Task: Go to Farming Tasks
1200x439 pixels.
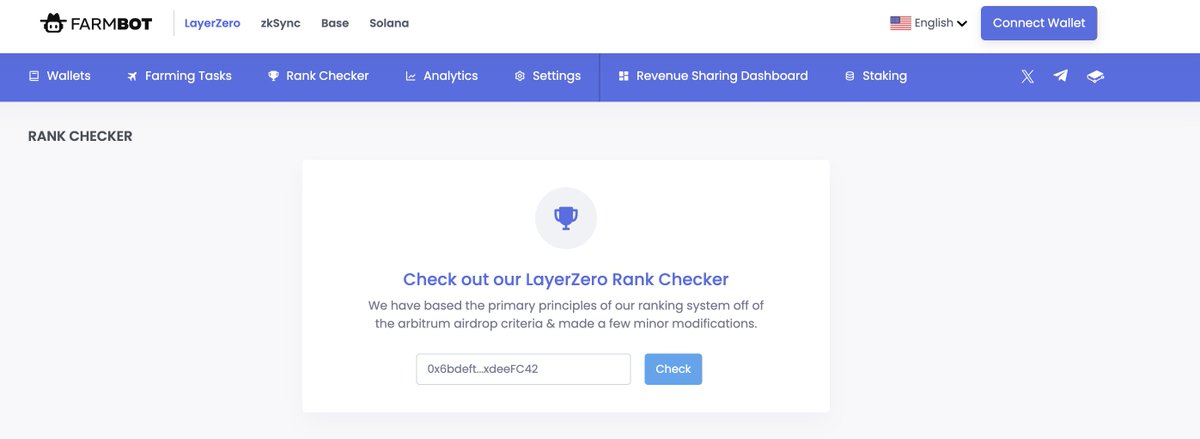Action: pyautogui.click(x=179, y=76)
